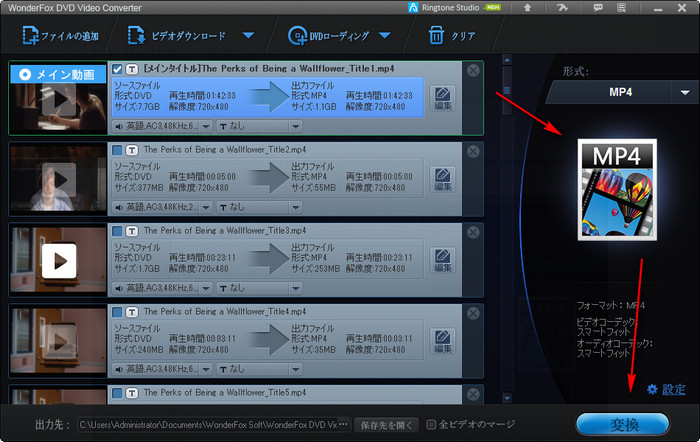Uncheck the Title1 main title checkbox
Screen dimensions: 700x442
[117, 69]
